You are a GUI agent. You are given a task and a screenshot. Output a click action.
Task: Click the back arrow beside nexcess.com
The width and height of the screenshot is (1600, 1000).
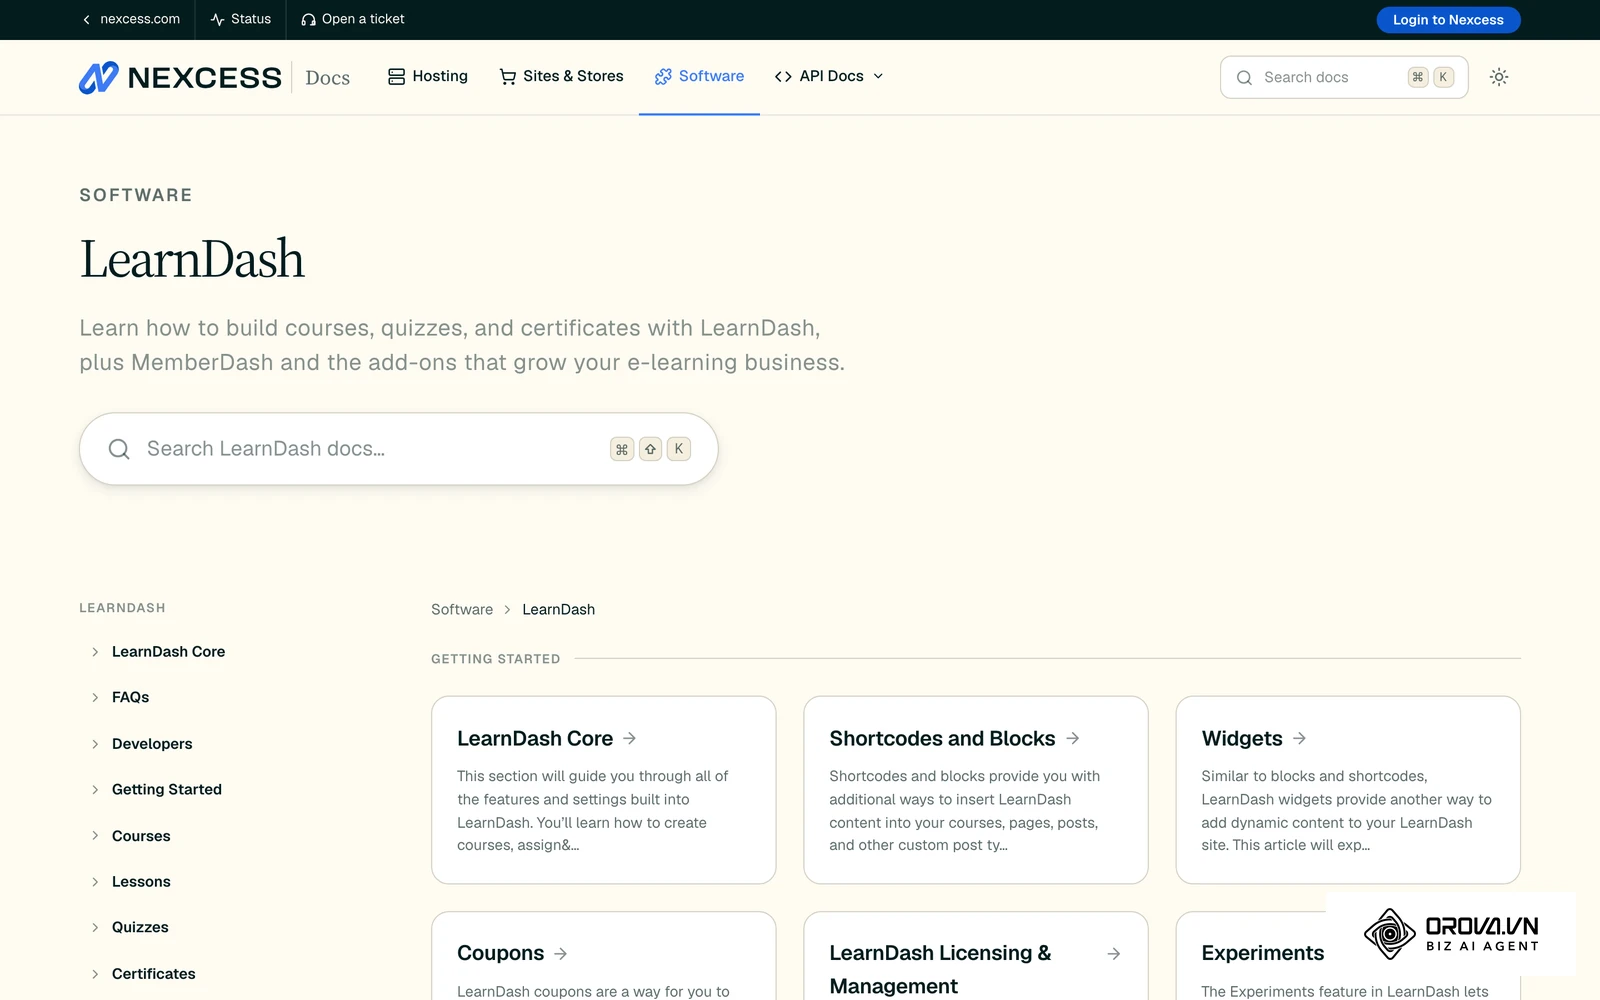87,19
